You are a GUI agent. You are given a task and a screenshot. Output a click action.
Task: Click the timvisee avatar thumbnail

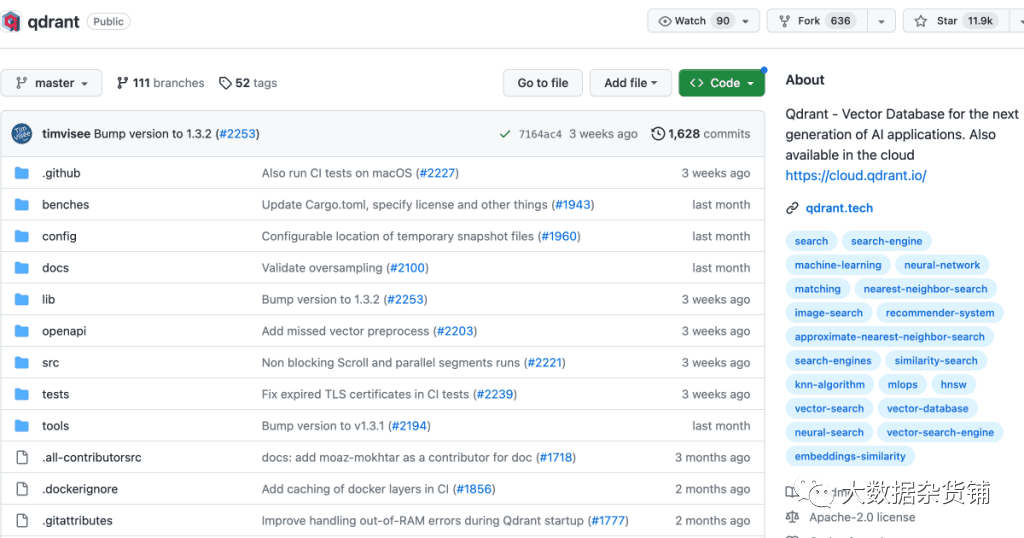(x=22, y=134)
